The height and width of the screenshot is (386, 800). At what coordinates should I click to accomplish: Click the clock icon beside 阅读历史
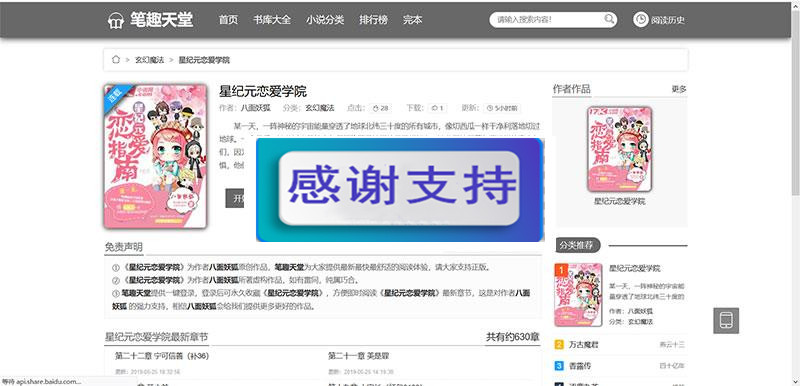click(x=641, y=20)
